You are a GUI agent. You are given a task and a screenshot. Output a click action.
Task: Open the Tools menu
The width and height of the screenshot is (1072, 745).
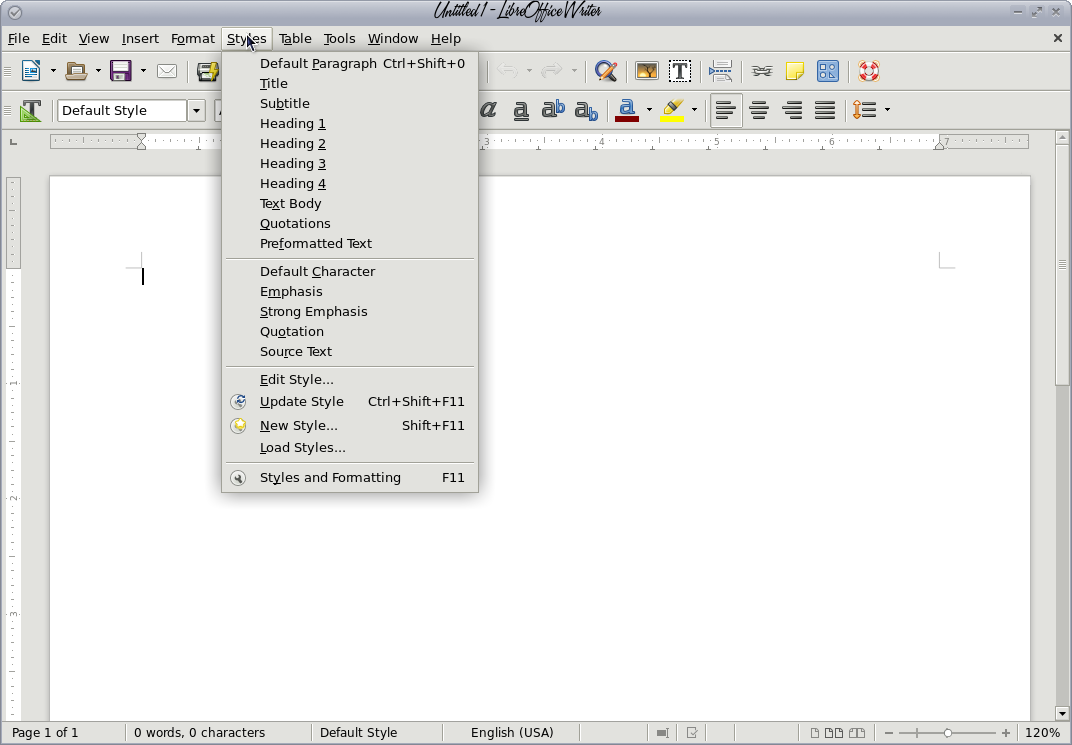coord(339,39)
